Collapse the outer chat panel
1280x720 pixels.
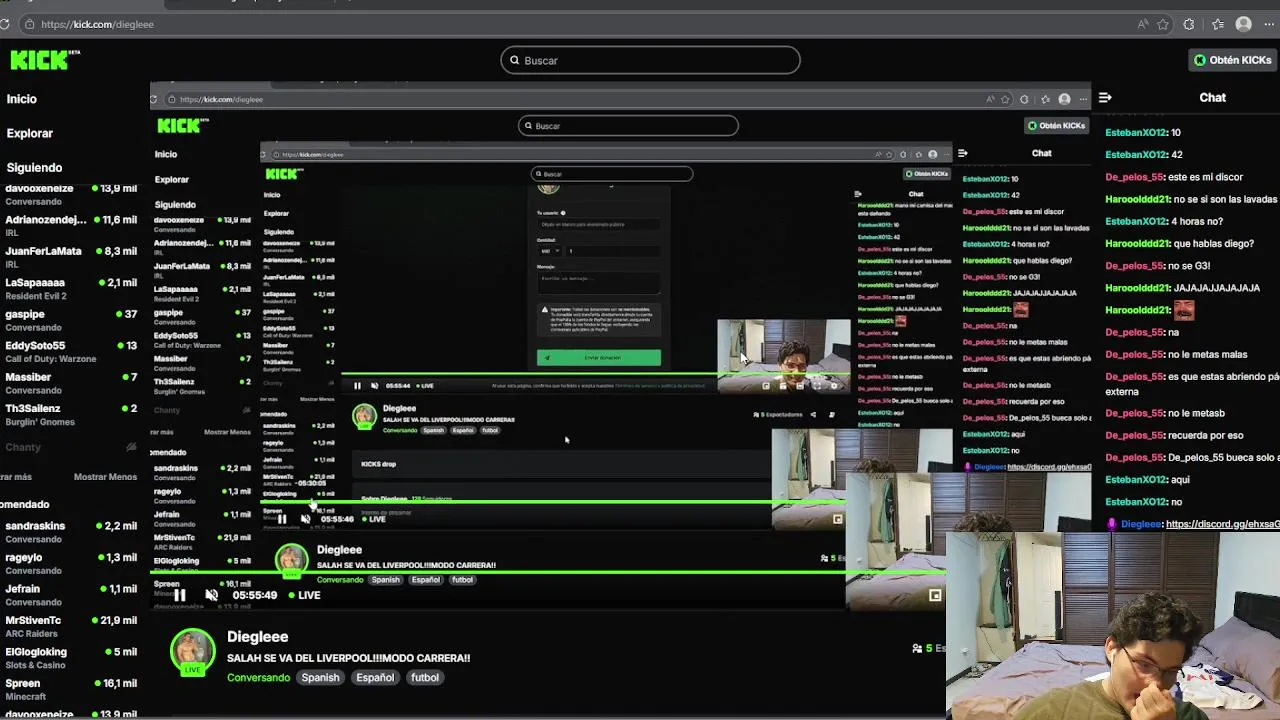pos(1105,97)
